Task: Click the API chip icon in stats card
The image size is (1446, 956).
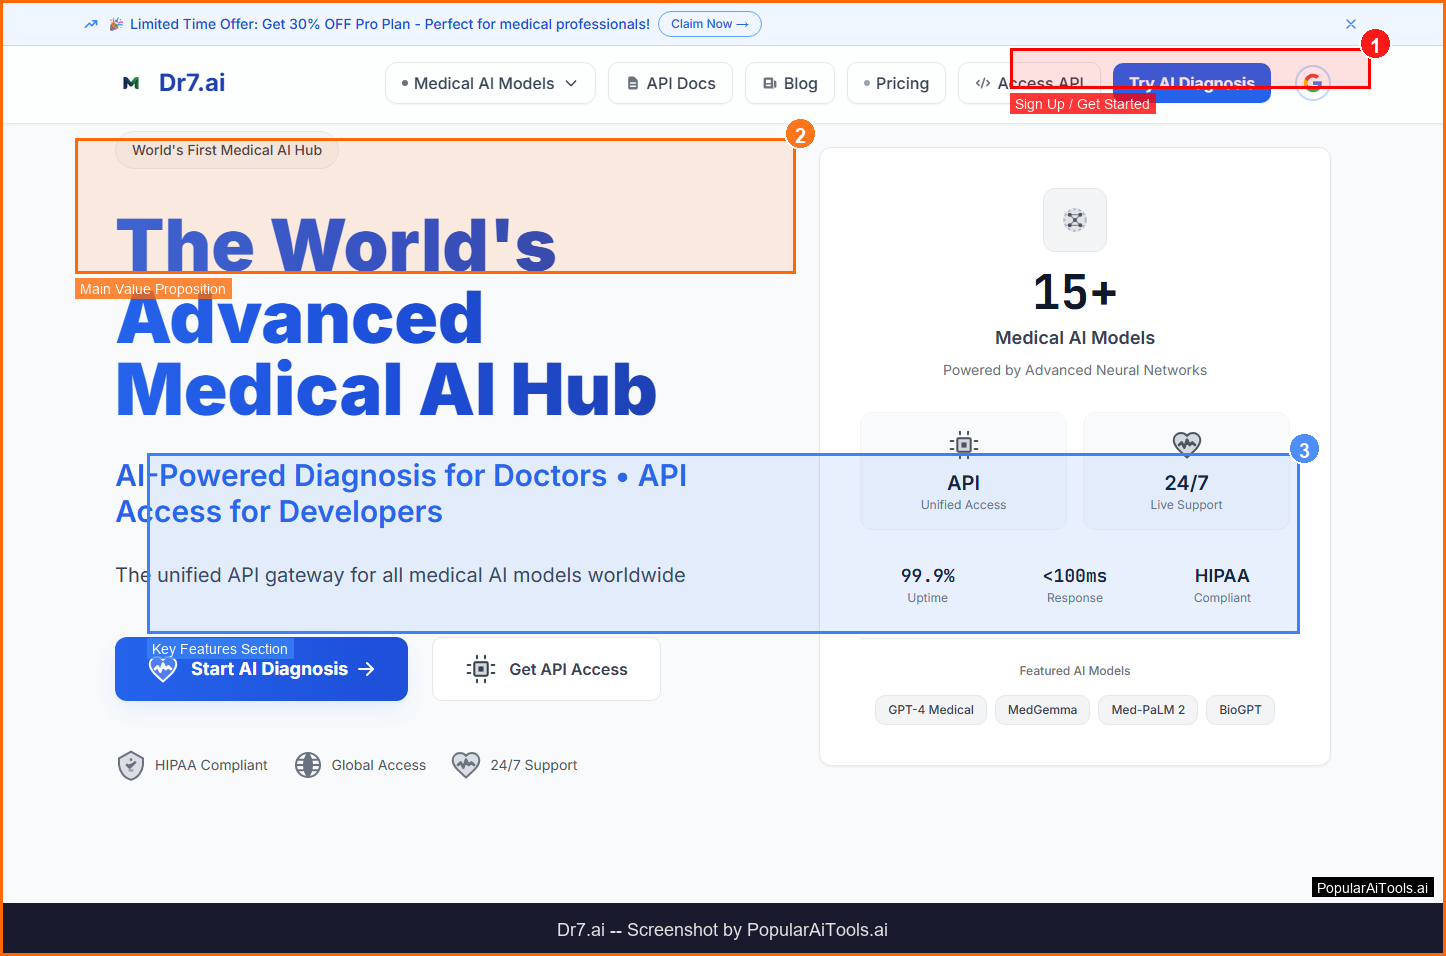Action: point(963,444)
